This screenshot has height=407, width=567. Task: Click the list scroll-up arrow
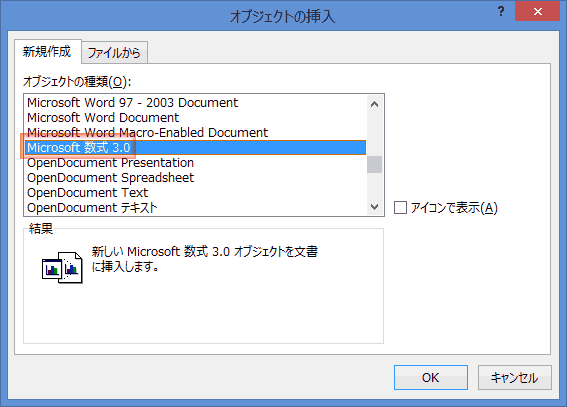click(x=375, y=104)
